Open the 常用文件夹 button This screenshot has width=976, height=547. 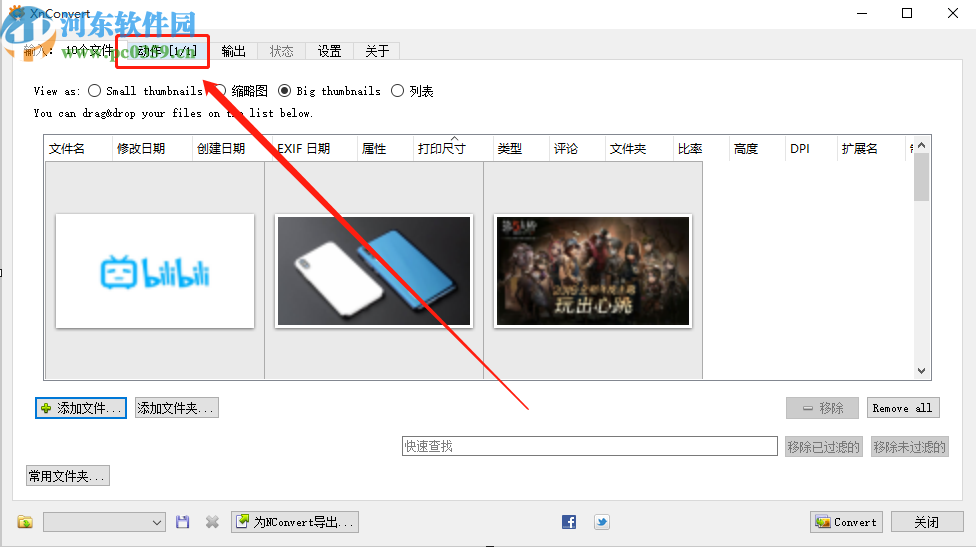click(x=68, y=476)
